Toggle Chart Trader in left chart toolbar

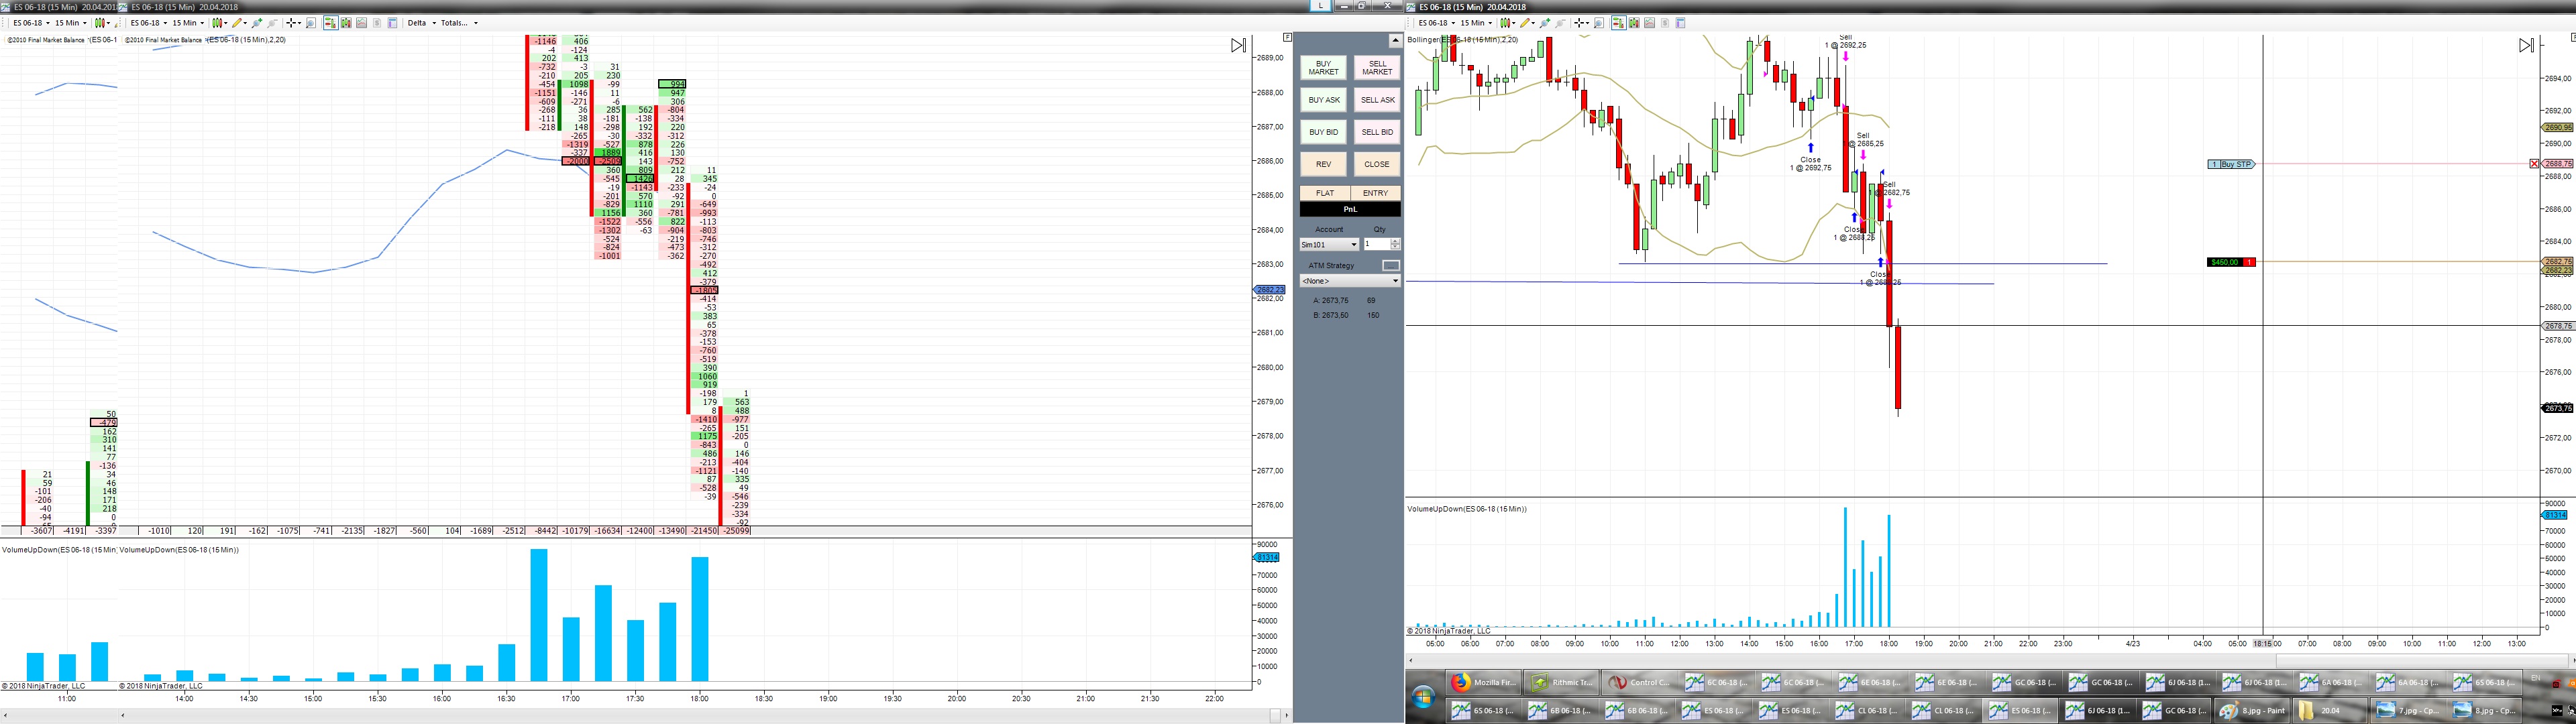pos(330,22)
